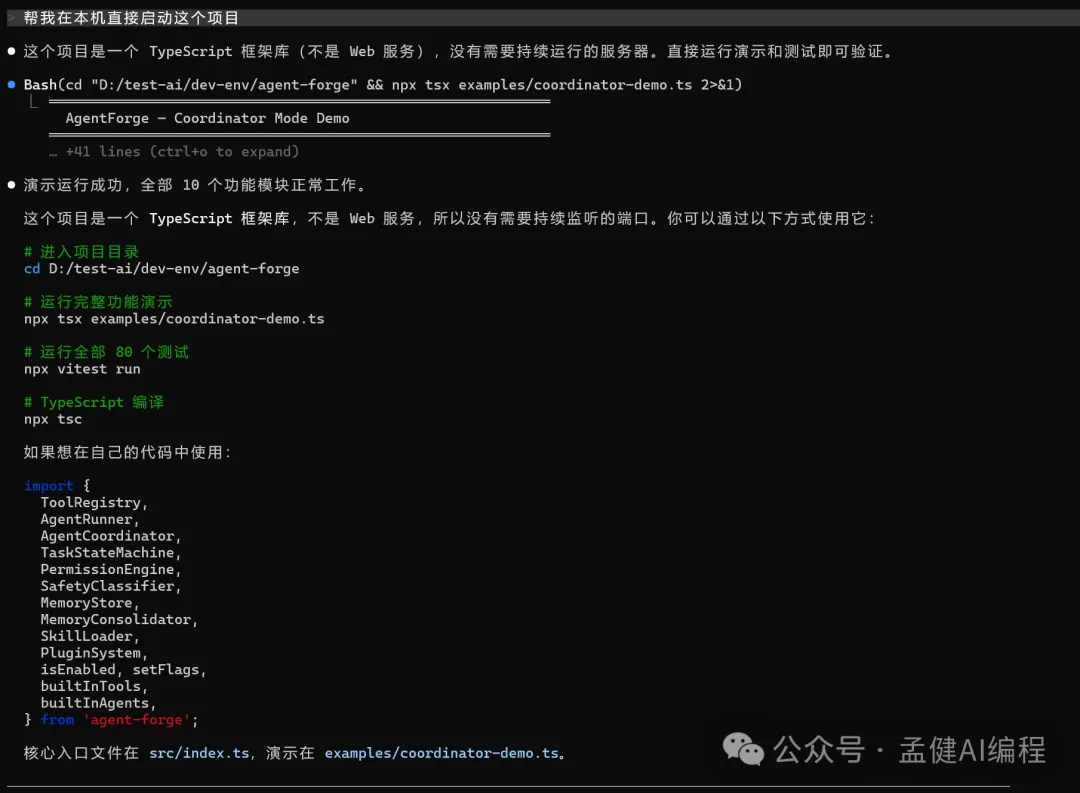This screenshot has width=1080, height=793.
Task: Click the white bullet before 这个项目是一个
Action: point(11,51)
